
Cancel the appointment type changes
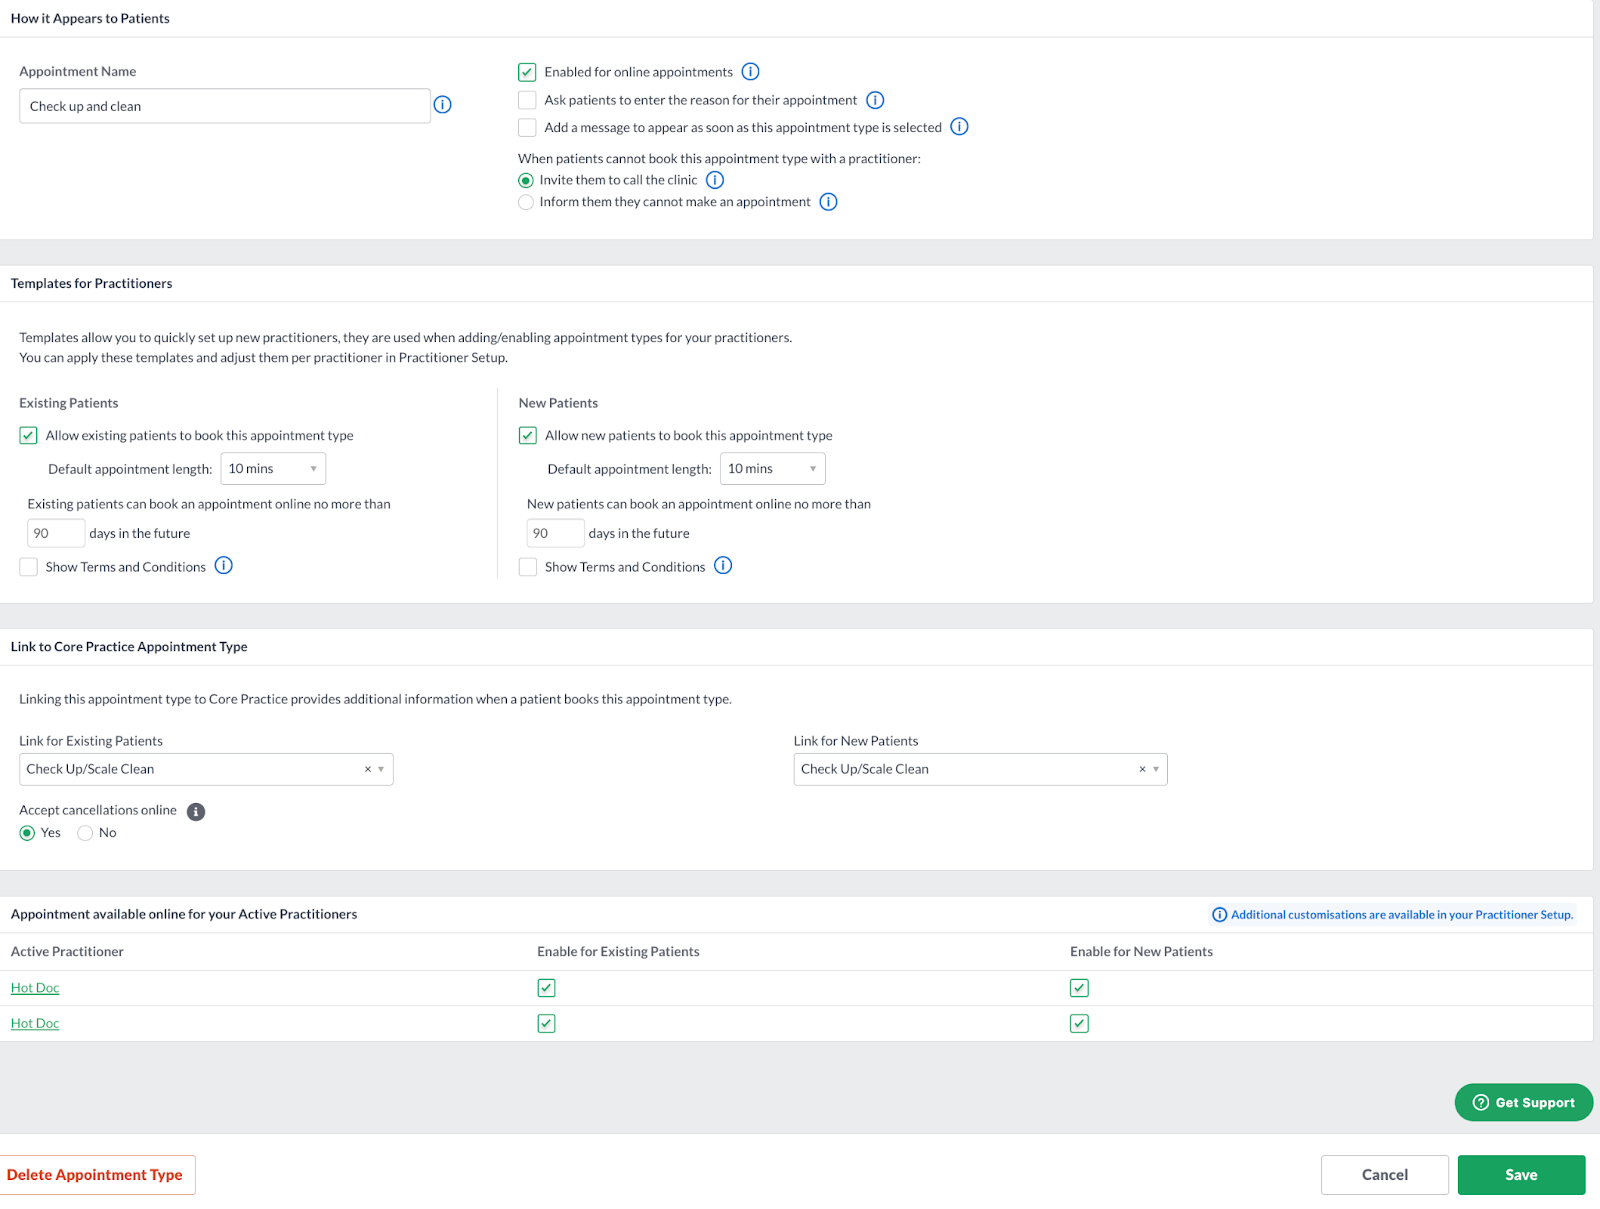click(1384, 1175)
